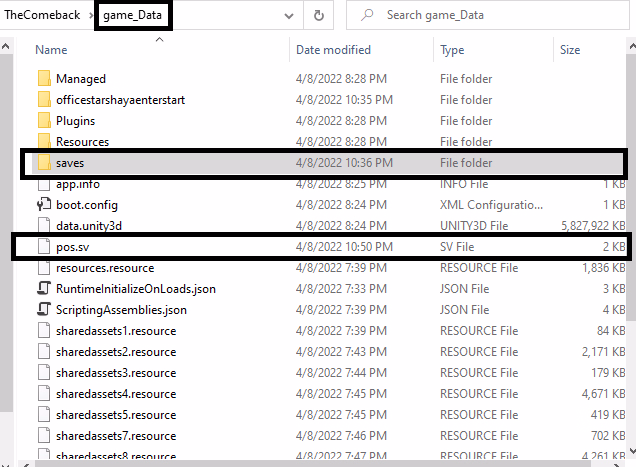The image size is (636, 467).
Task: Click the refresh button beside address bar
Action: point(319,15)
